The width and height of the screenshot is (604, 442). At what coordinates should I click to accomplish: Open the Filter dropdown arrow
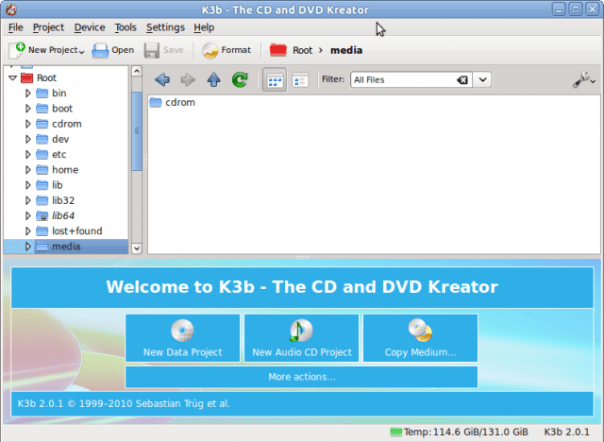(x=483, y=80)
